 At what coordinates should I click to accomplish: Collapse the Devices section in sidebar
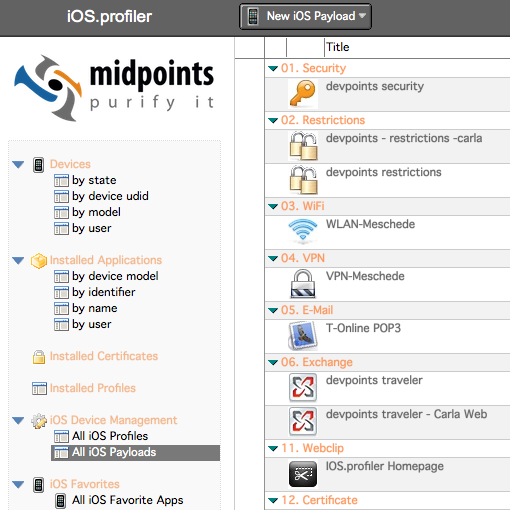coord(18,164)
